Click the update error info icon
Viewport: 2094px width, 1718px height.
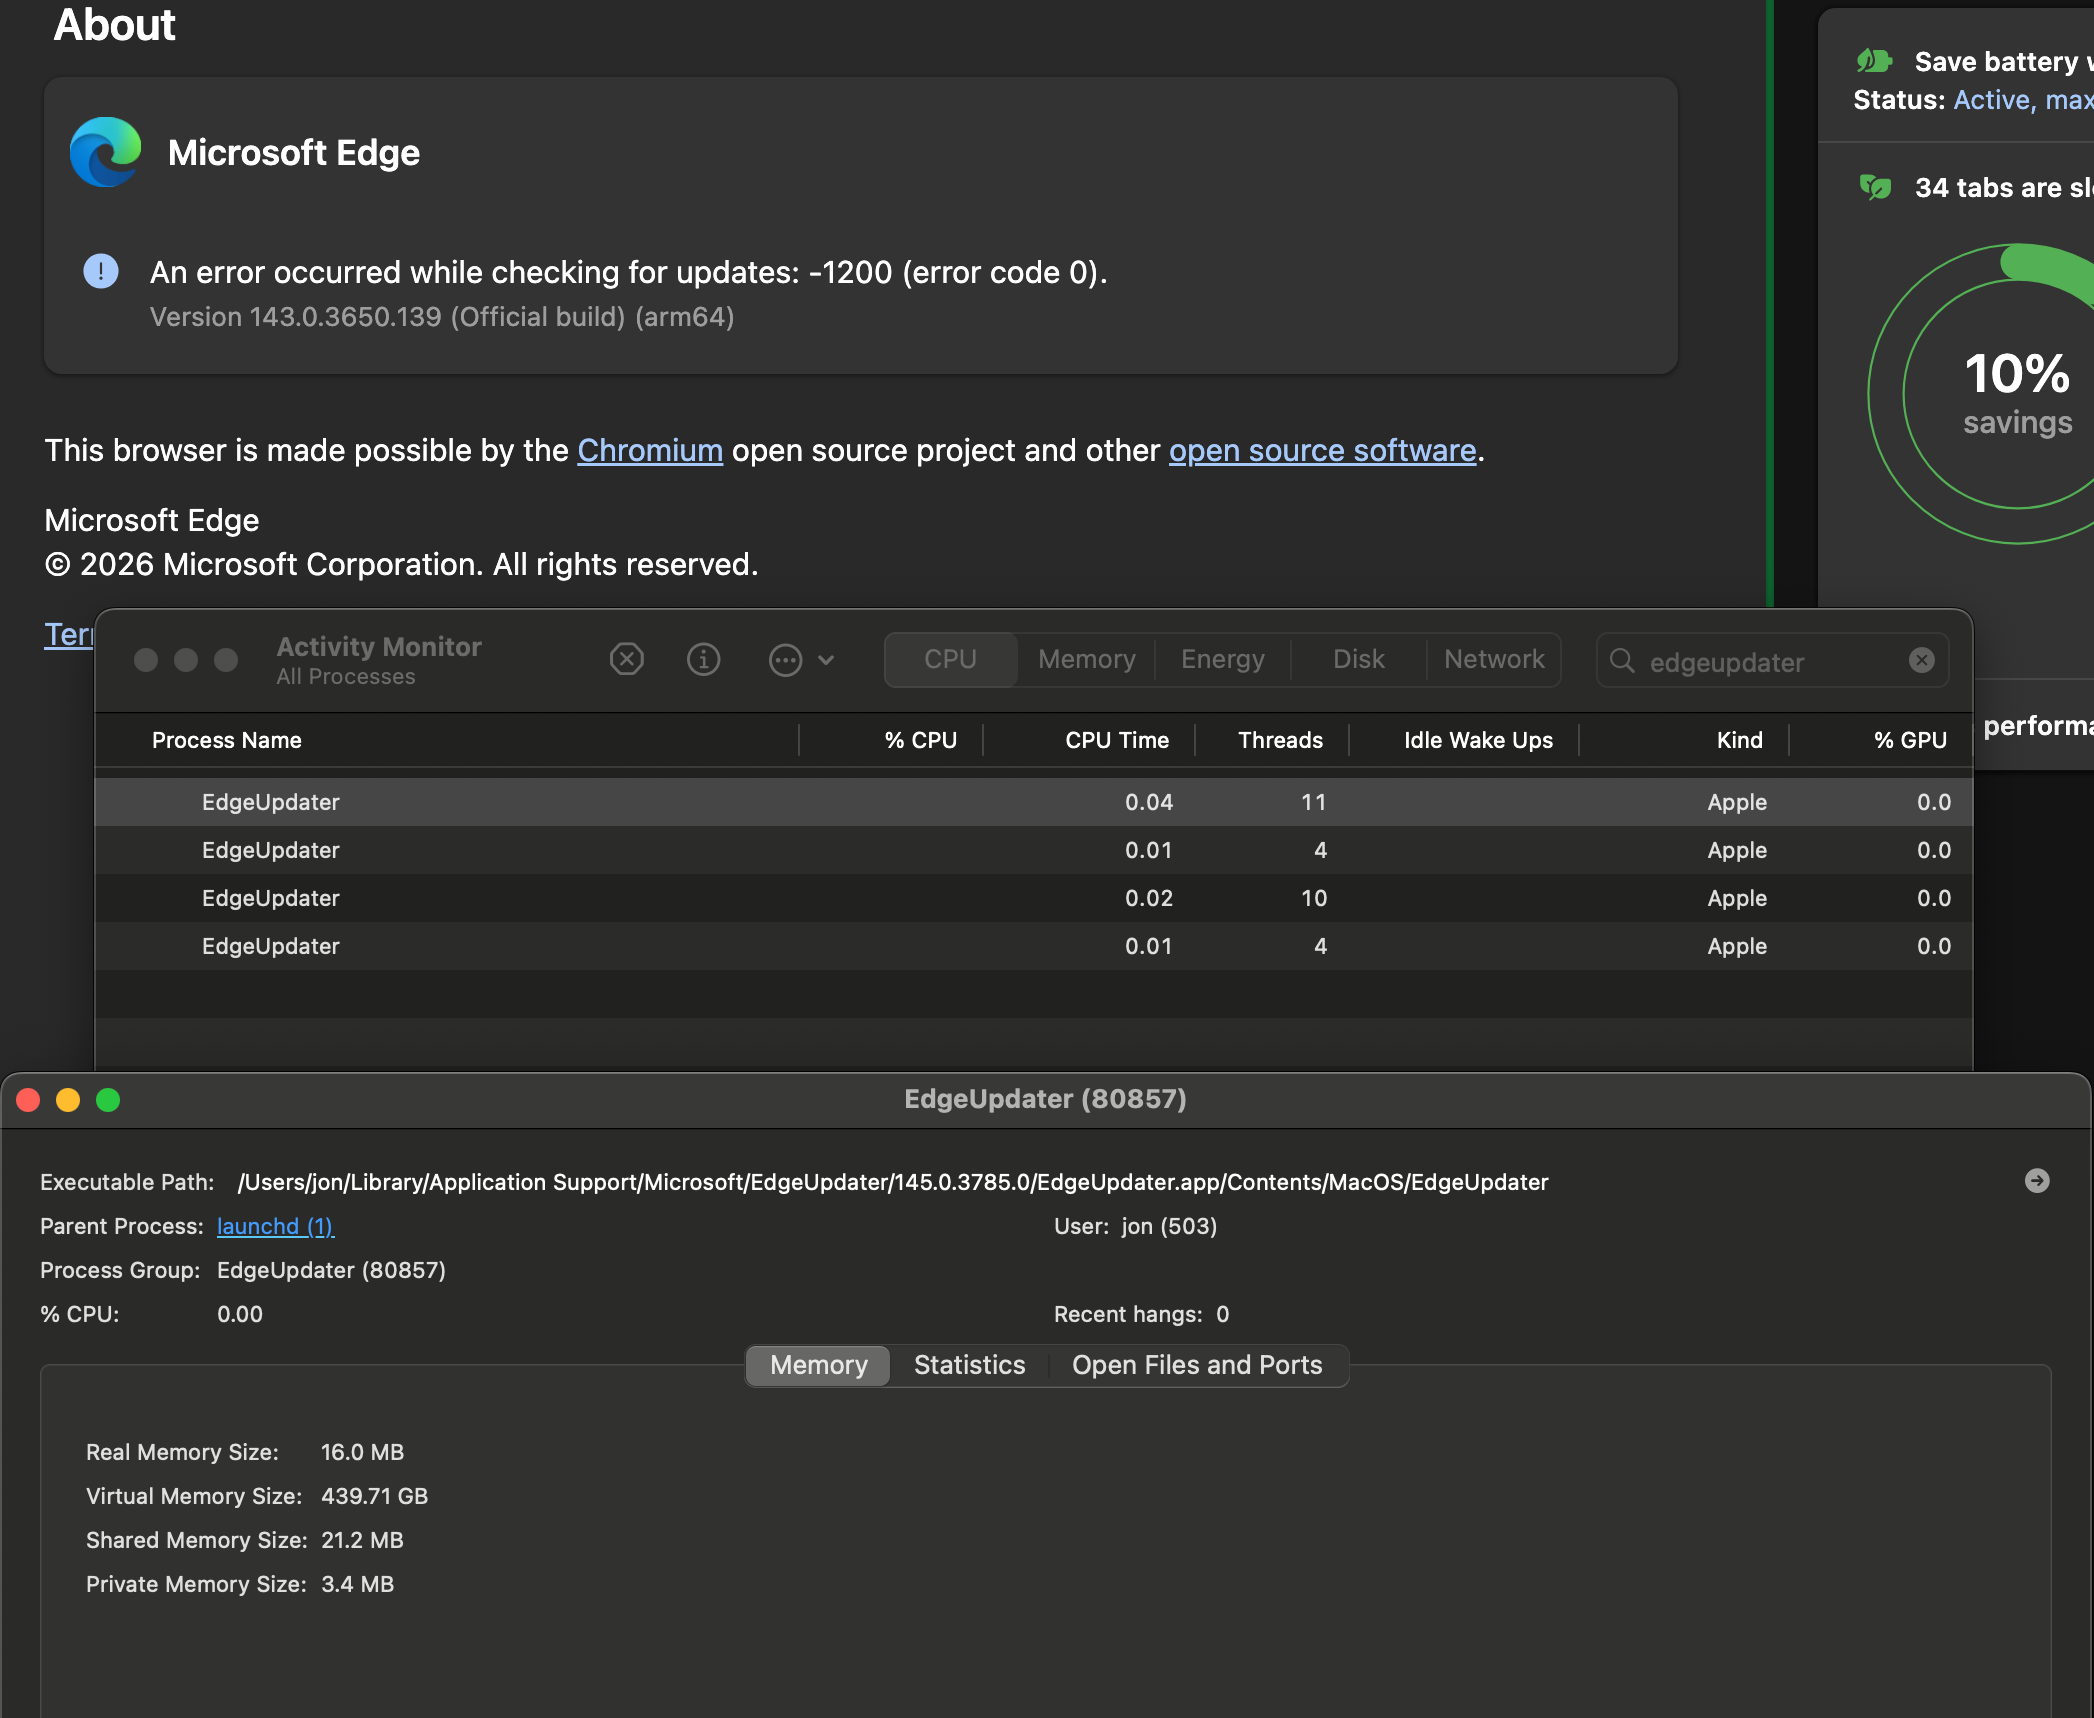pos(101,271)
